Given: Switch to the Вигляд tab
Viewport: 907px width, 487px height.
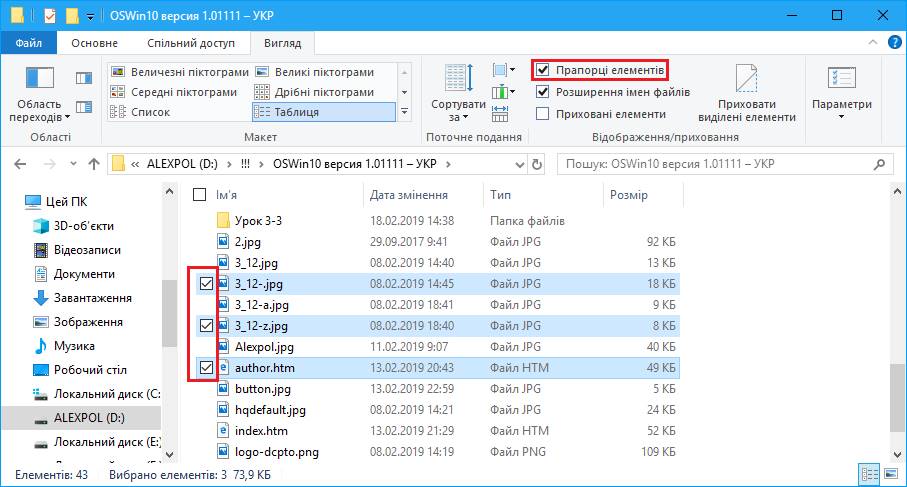Looking at the screenshot, I should click(x=282, y=43).
